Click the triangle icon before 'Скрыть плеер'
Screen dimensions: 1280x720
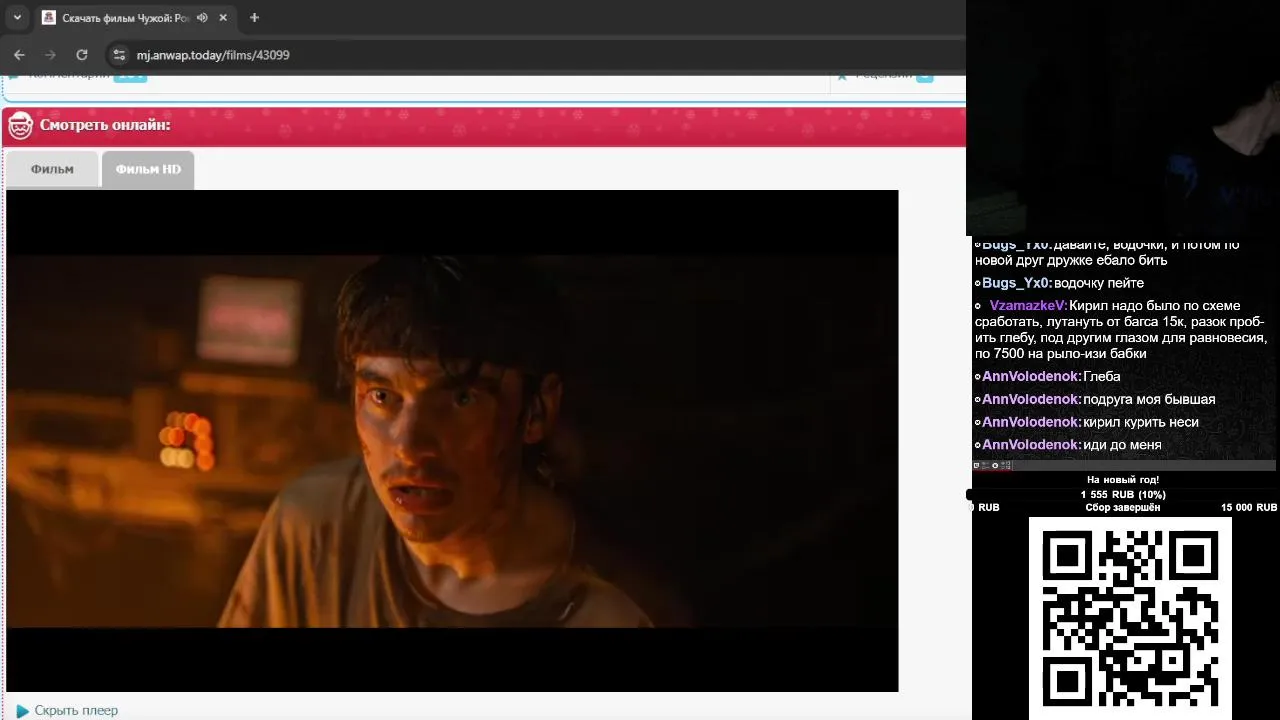[22, 711]
